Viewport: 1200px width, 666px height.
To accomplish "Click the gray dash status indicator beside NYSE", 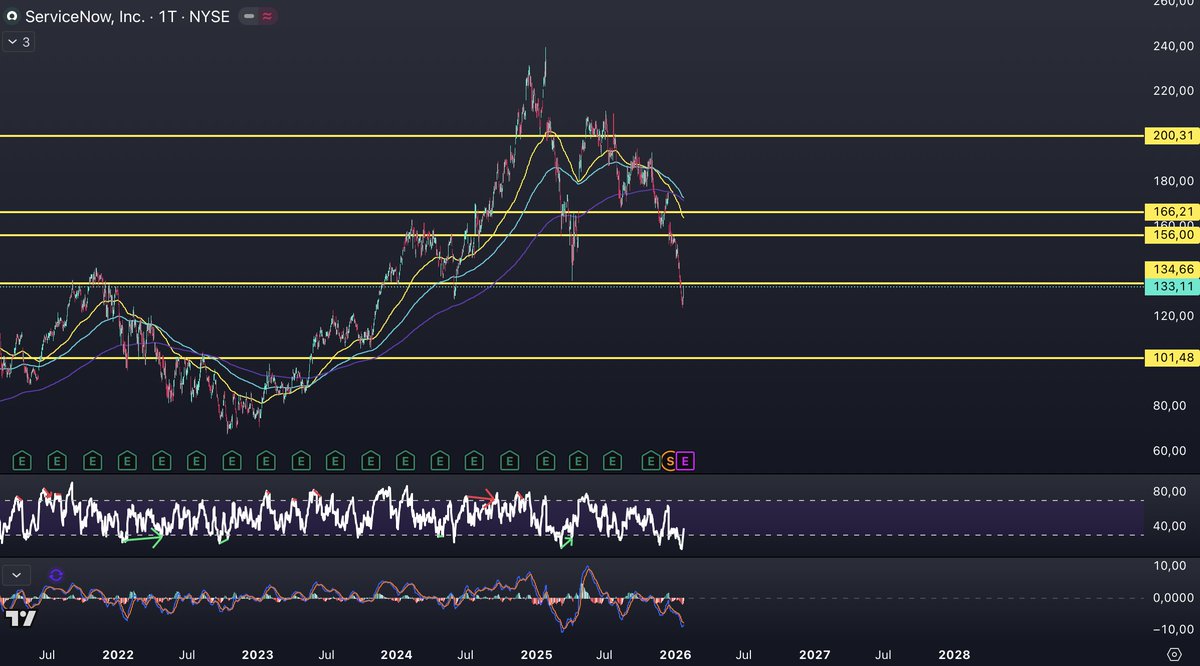I will [249, 16].
